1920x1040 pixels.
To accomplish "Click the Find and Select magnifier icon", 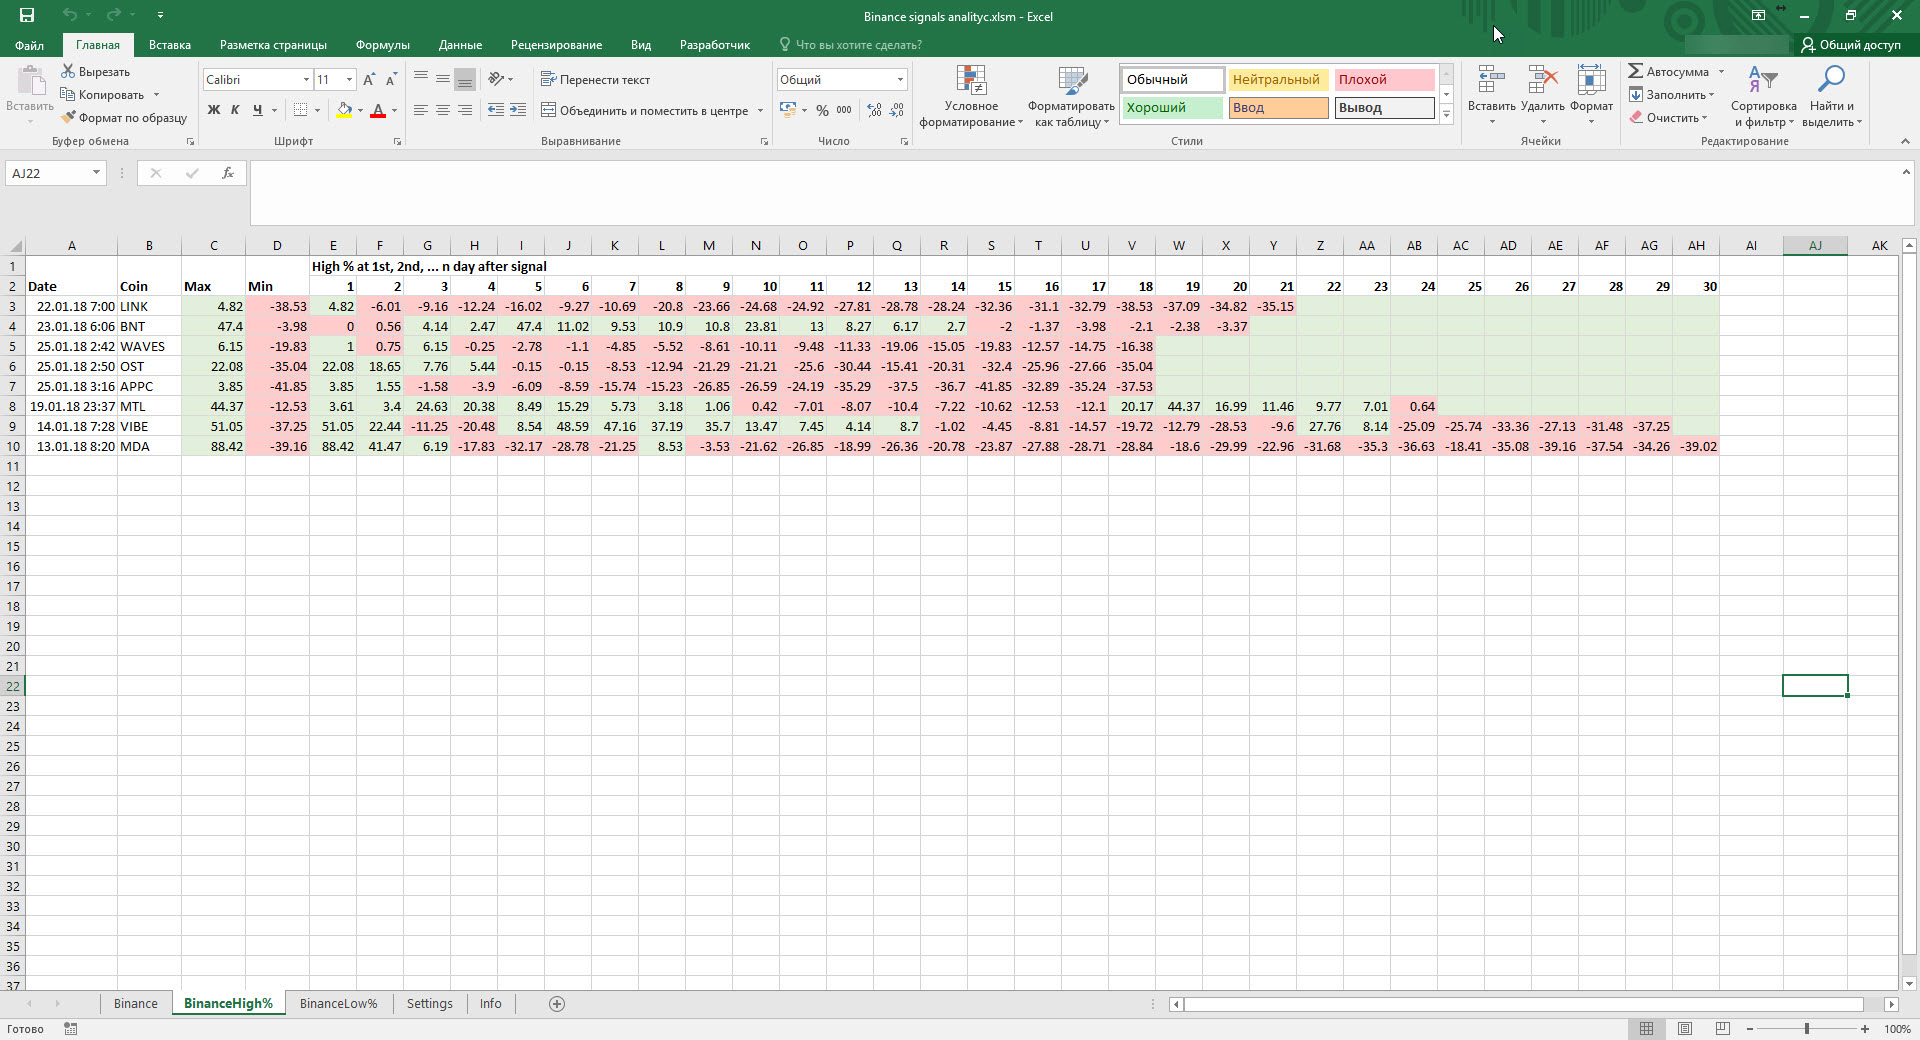I will click(x=1832, y=80).
